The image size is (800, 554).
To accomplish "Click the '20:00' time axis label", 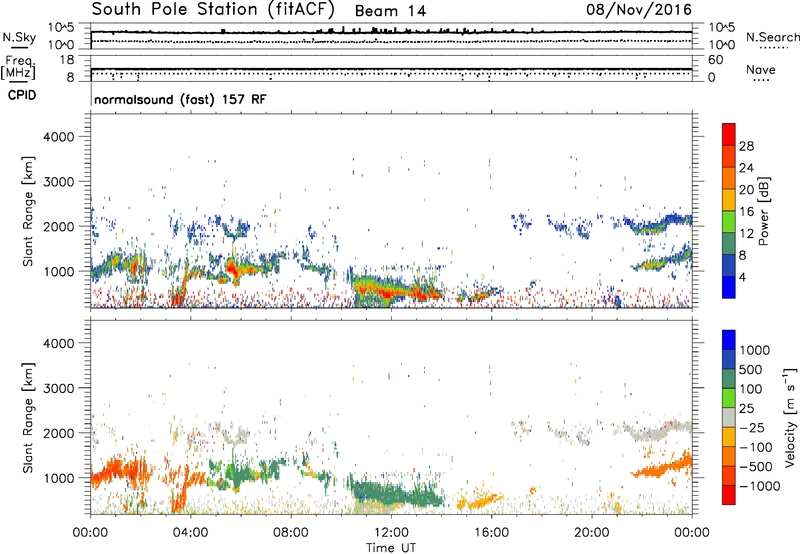I will click(x=592, y=533).
